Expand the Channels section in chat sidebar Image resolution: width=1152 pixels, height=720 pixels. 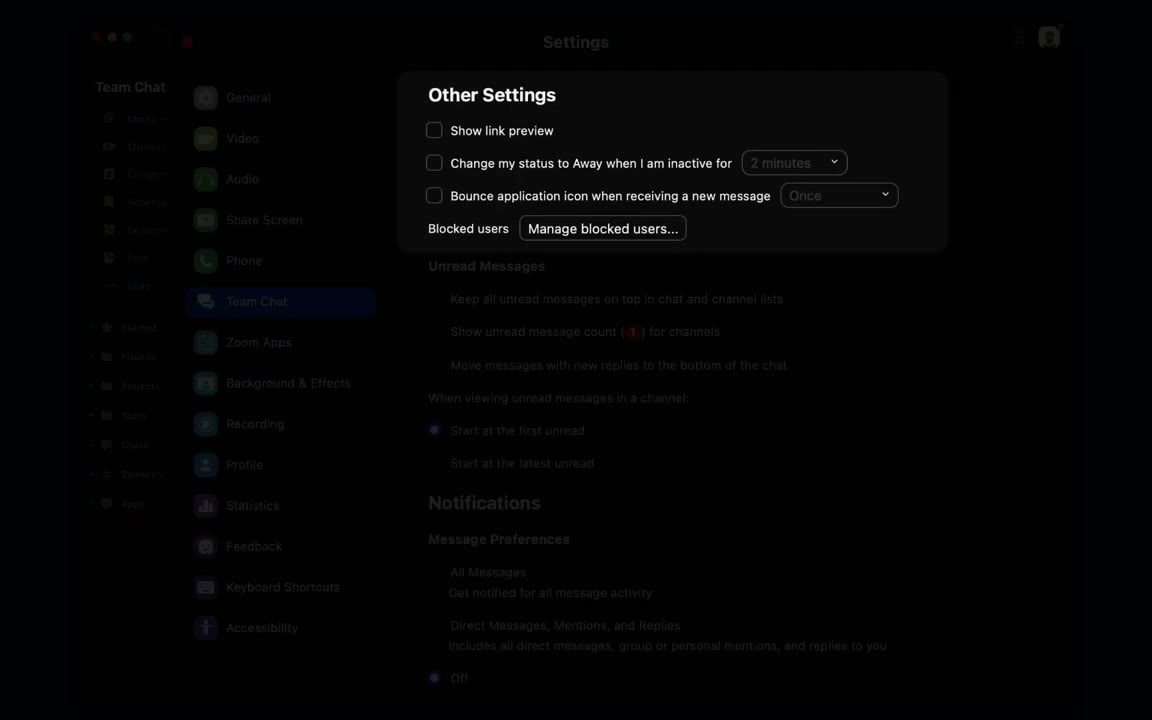point(92,475)
